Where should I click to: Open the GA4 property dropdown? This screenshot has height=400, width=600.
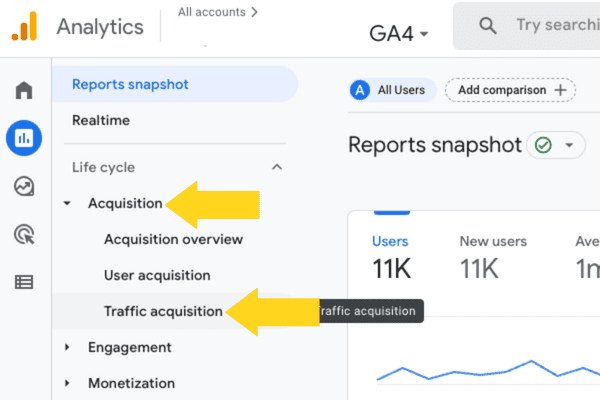pos(398,34)
